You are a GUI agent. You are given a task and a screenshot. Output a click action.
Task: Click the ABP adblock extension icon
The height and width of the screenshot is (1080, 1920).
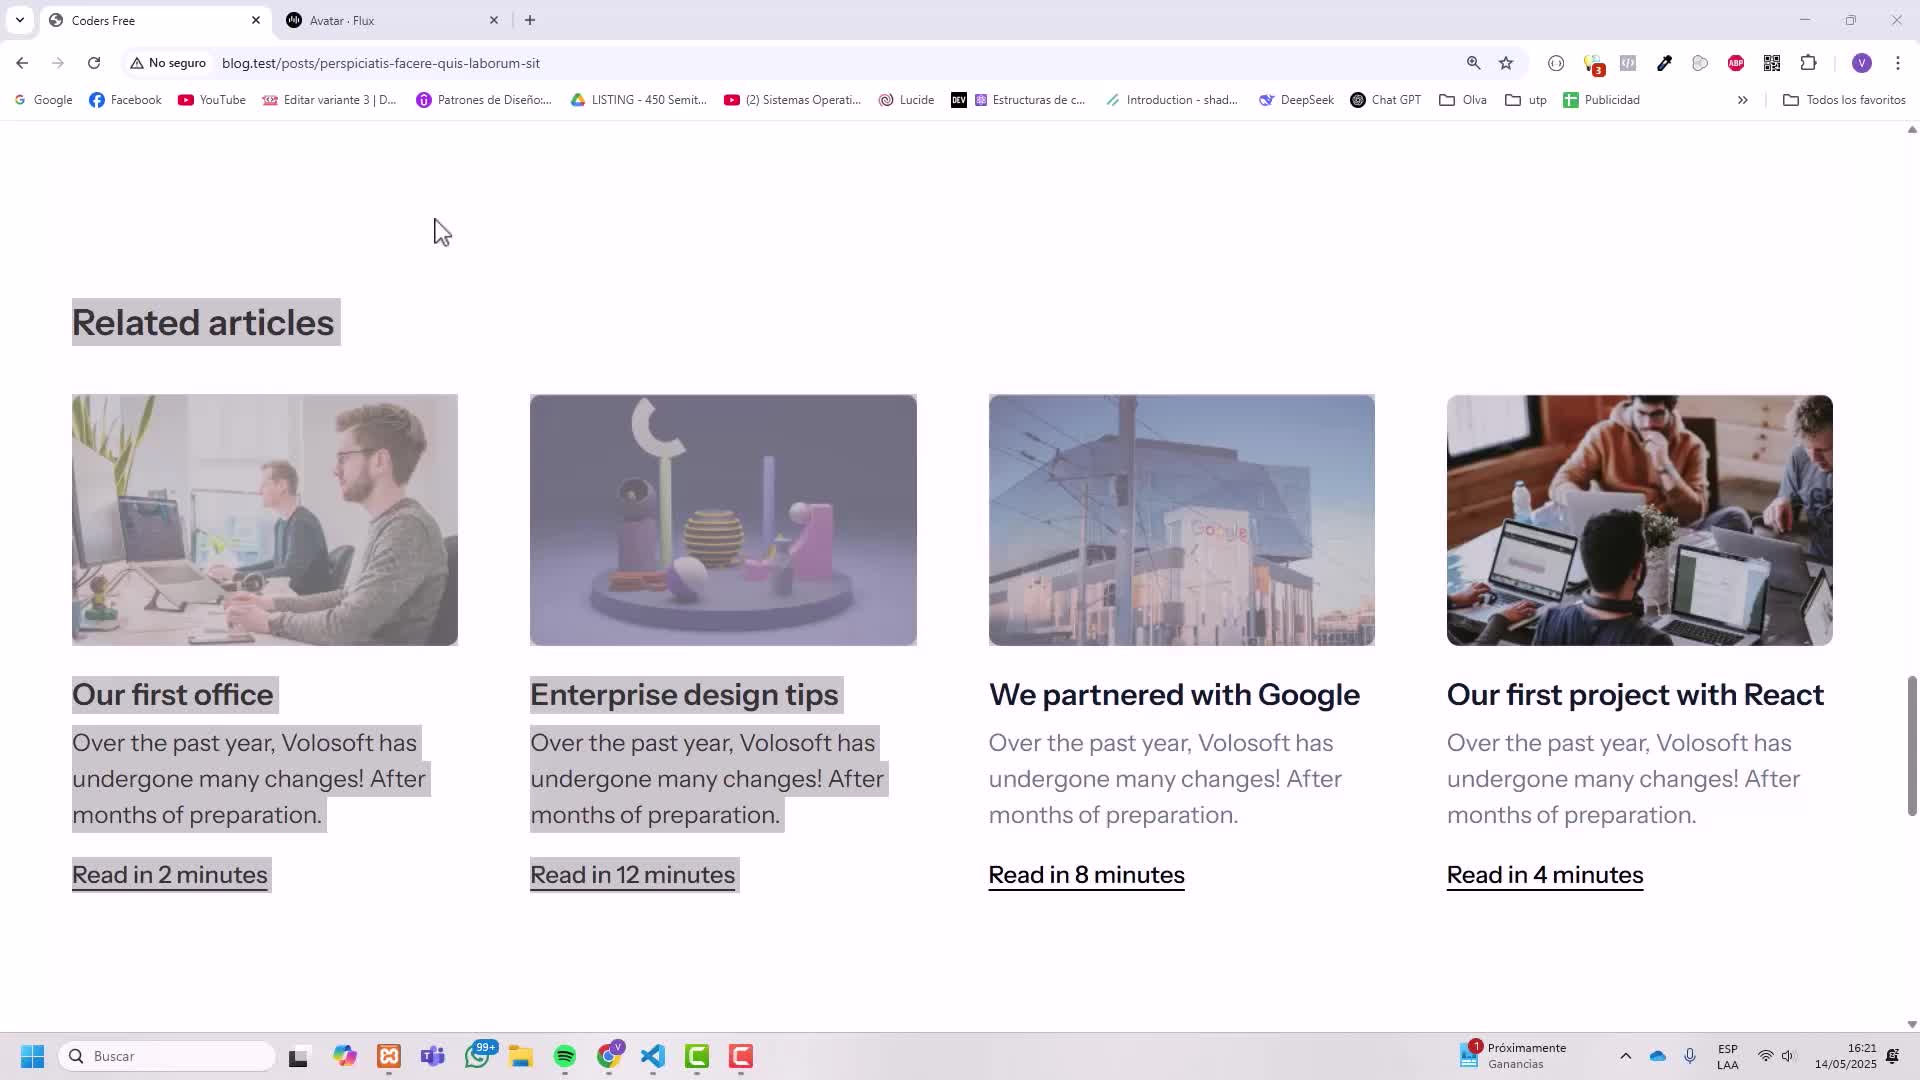coord(1736,63)
